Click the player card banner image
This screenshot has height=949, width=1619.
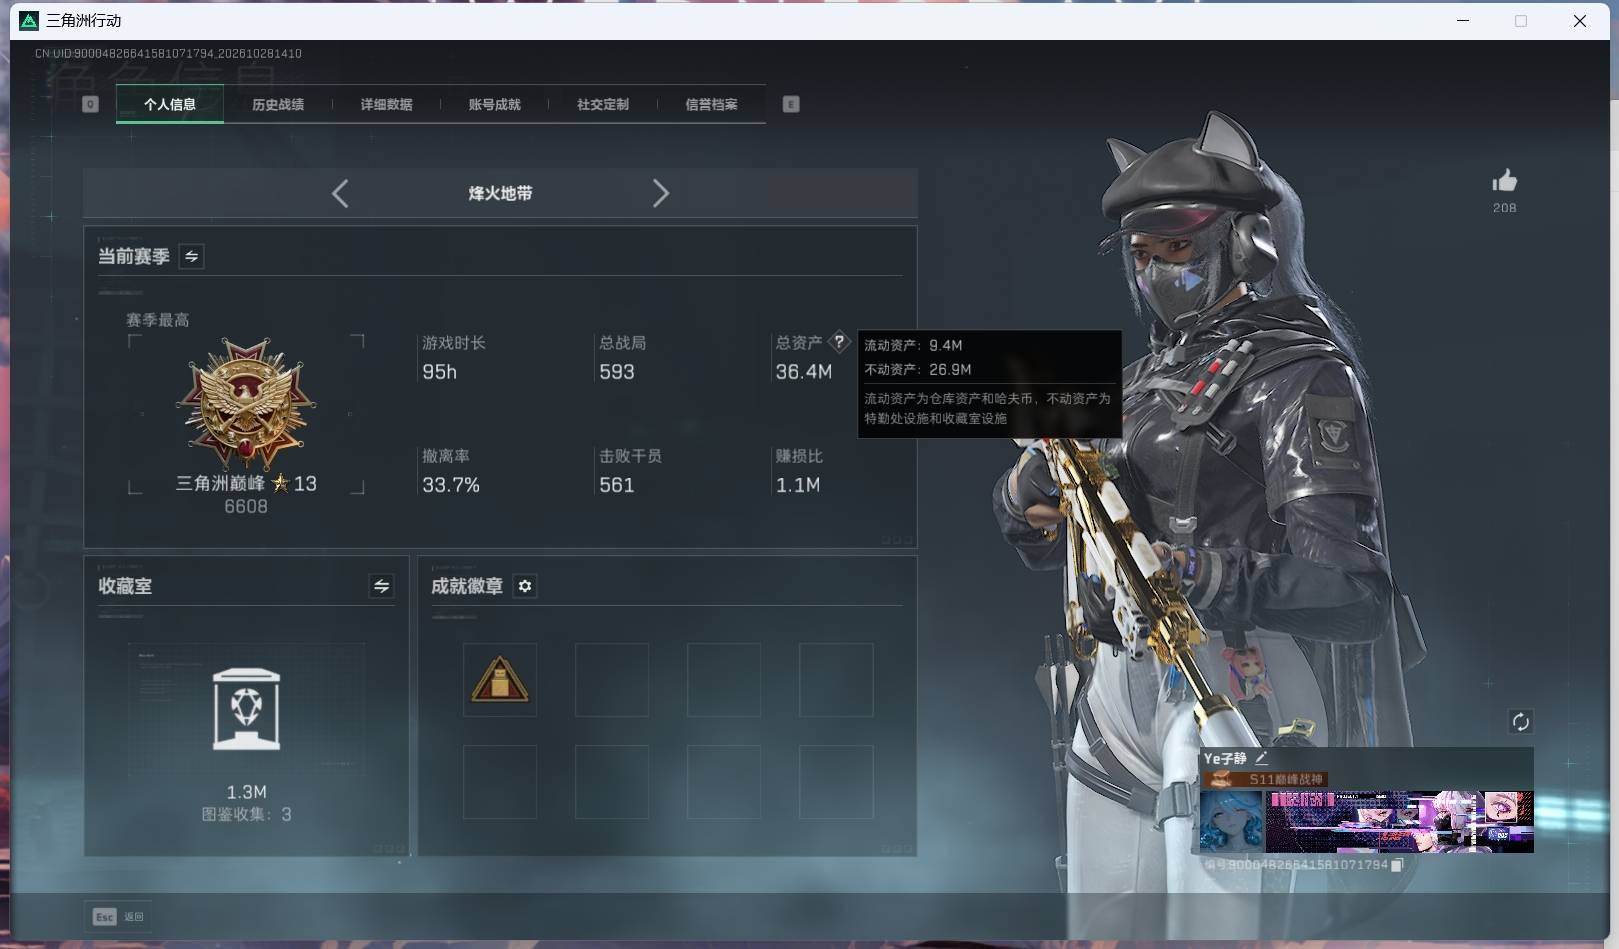(x=1399, y=821)
